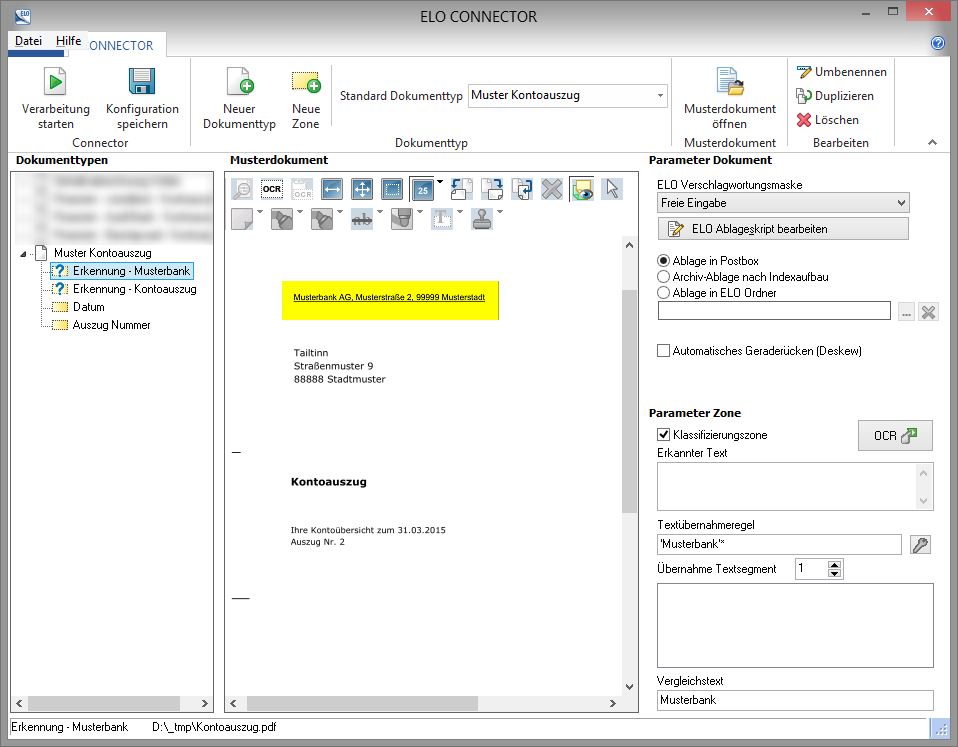Select the strikethrough text tool
Screen dimensions: 958x747
point(362,219)
